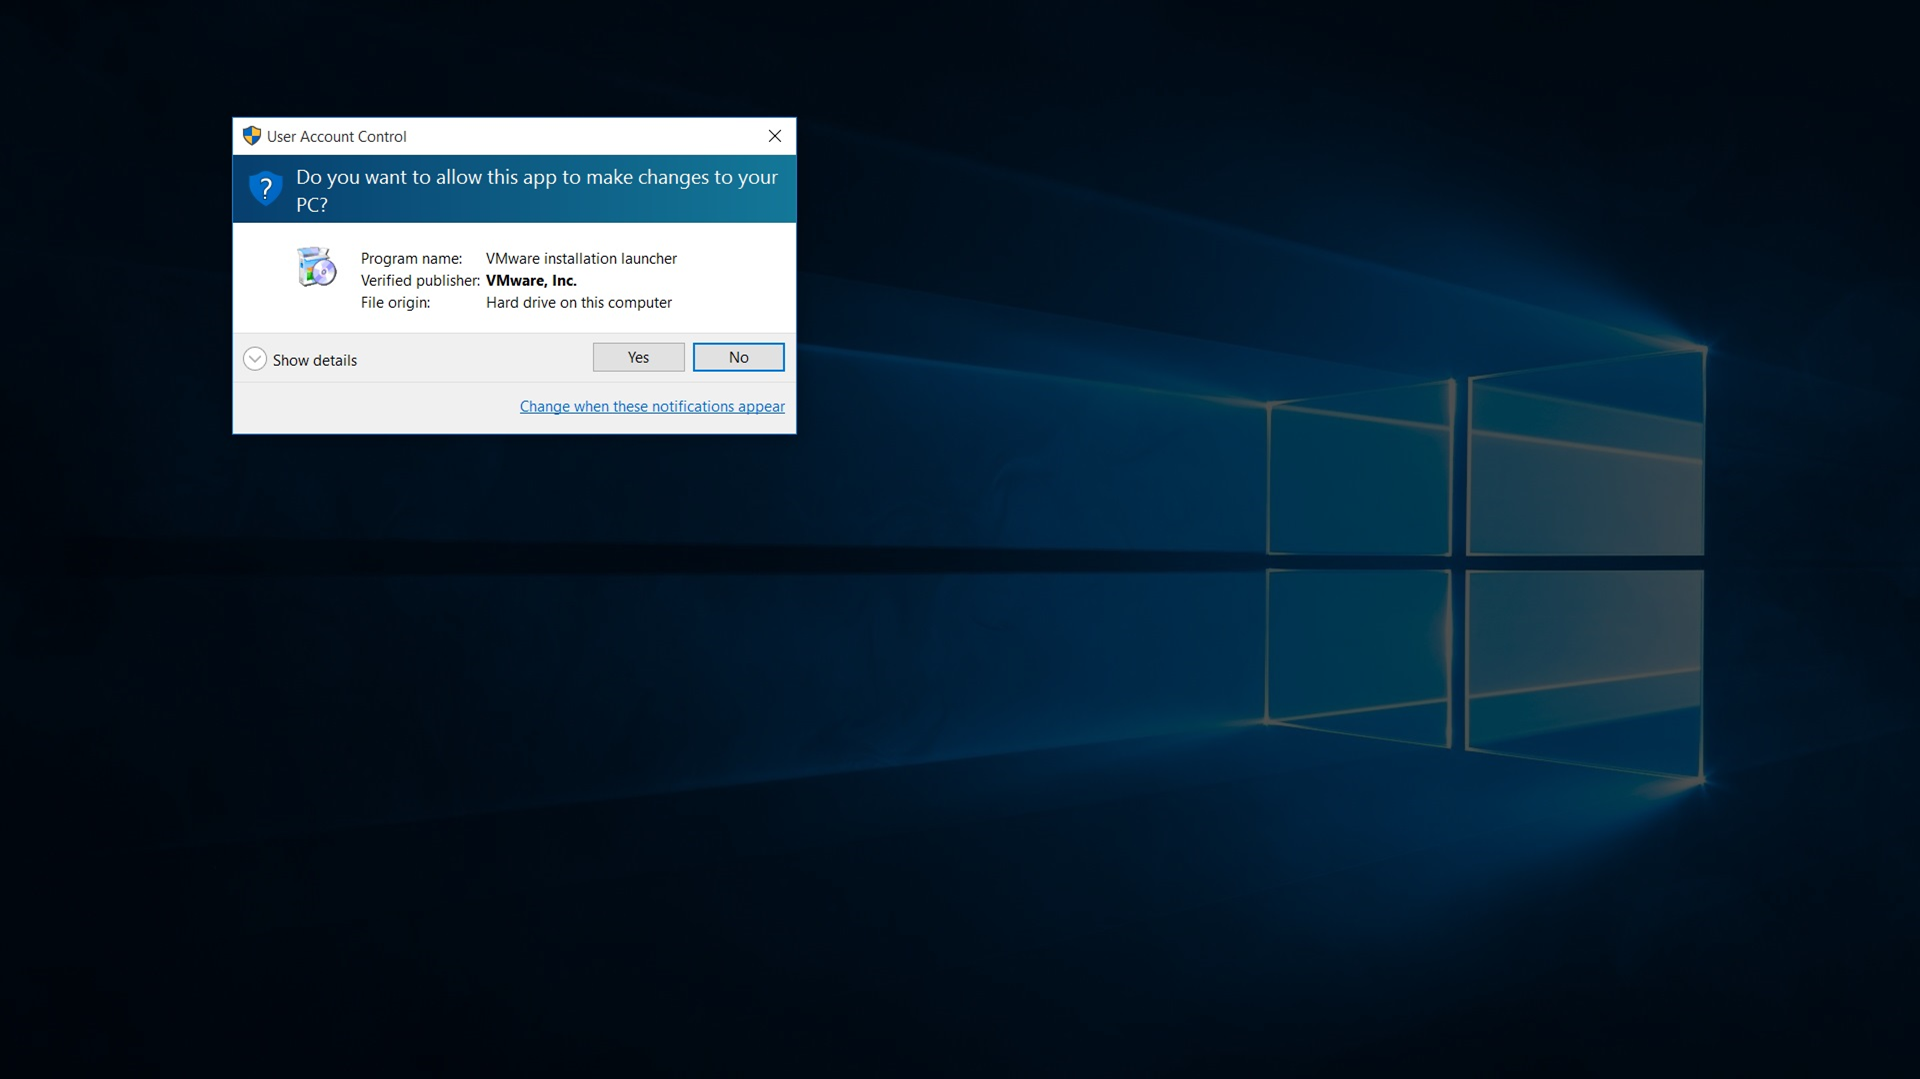Click the 'Show details' label text

click(314, 359)
